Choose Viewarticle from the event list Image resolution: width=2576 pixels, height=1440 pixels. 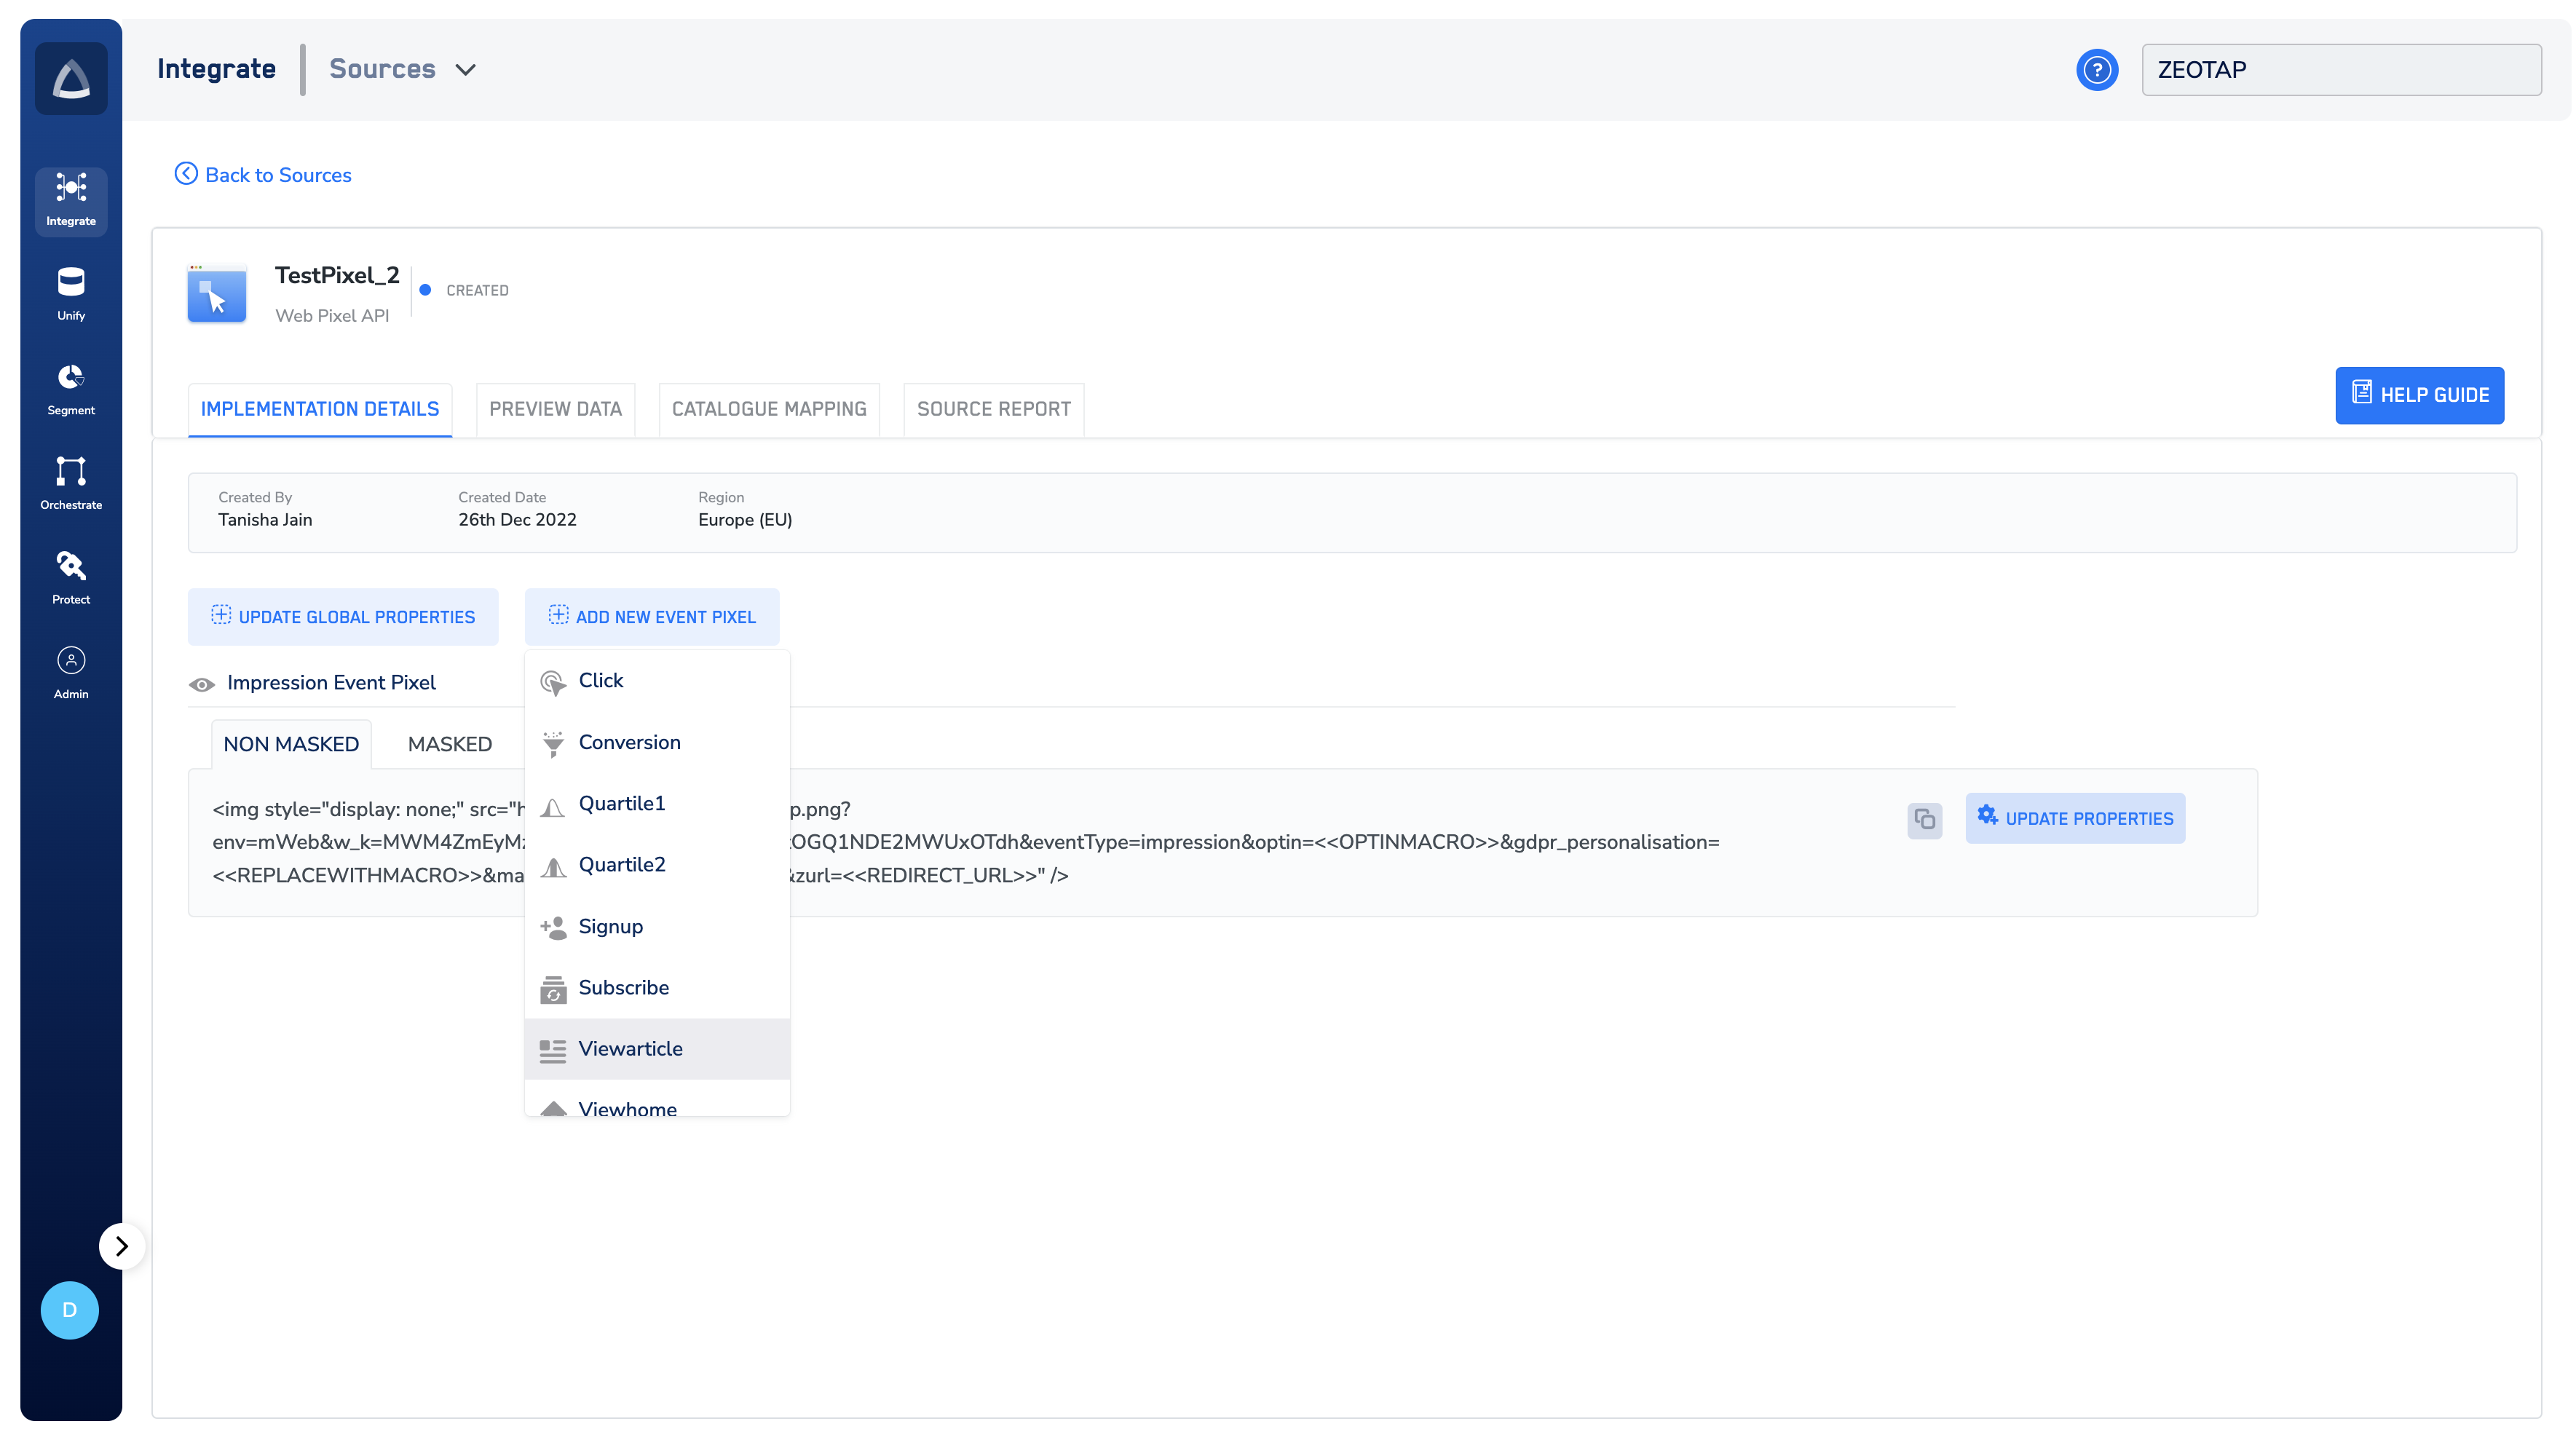click(x=630, y=1048)
